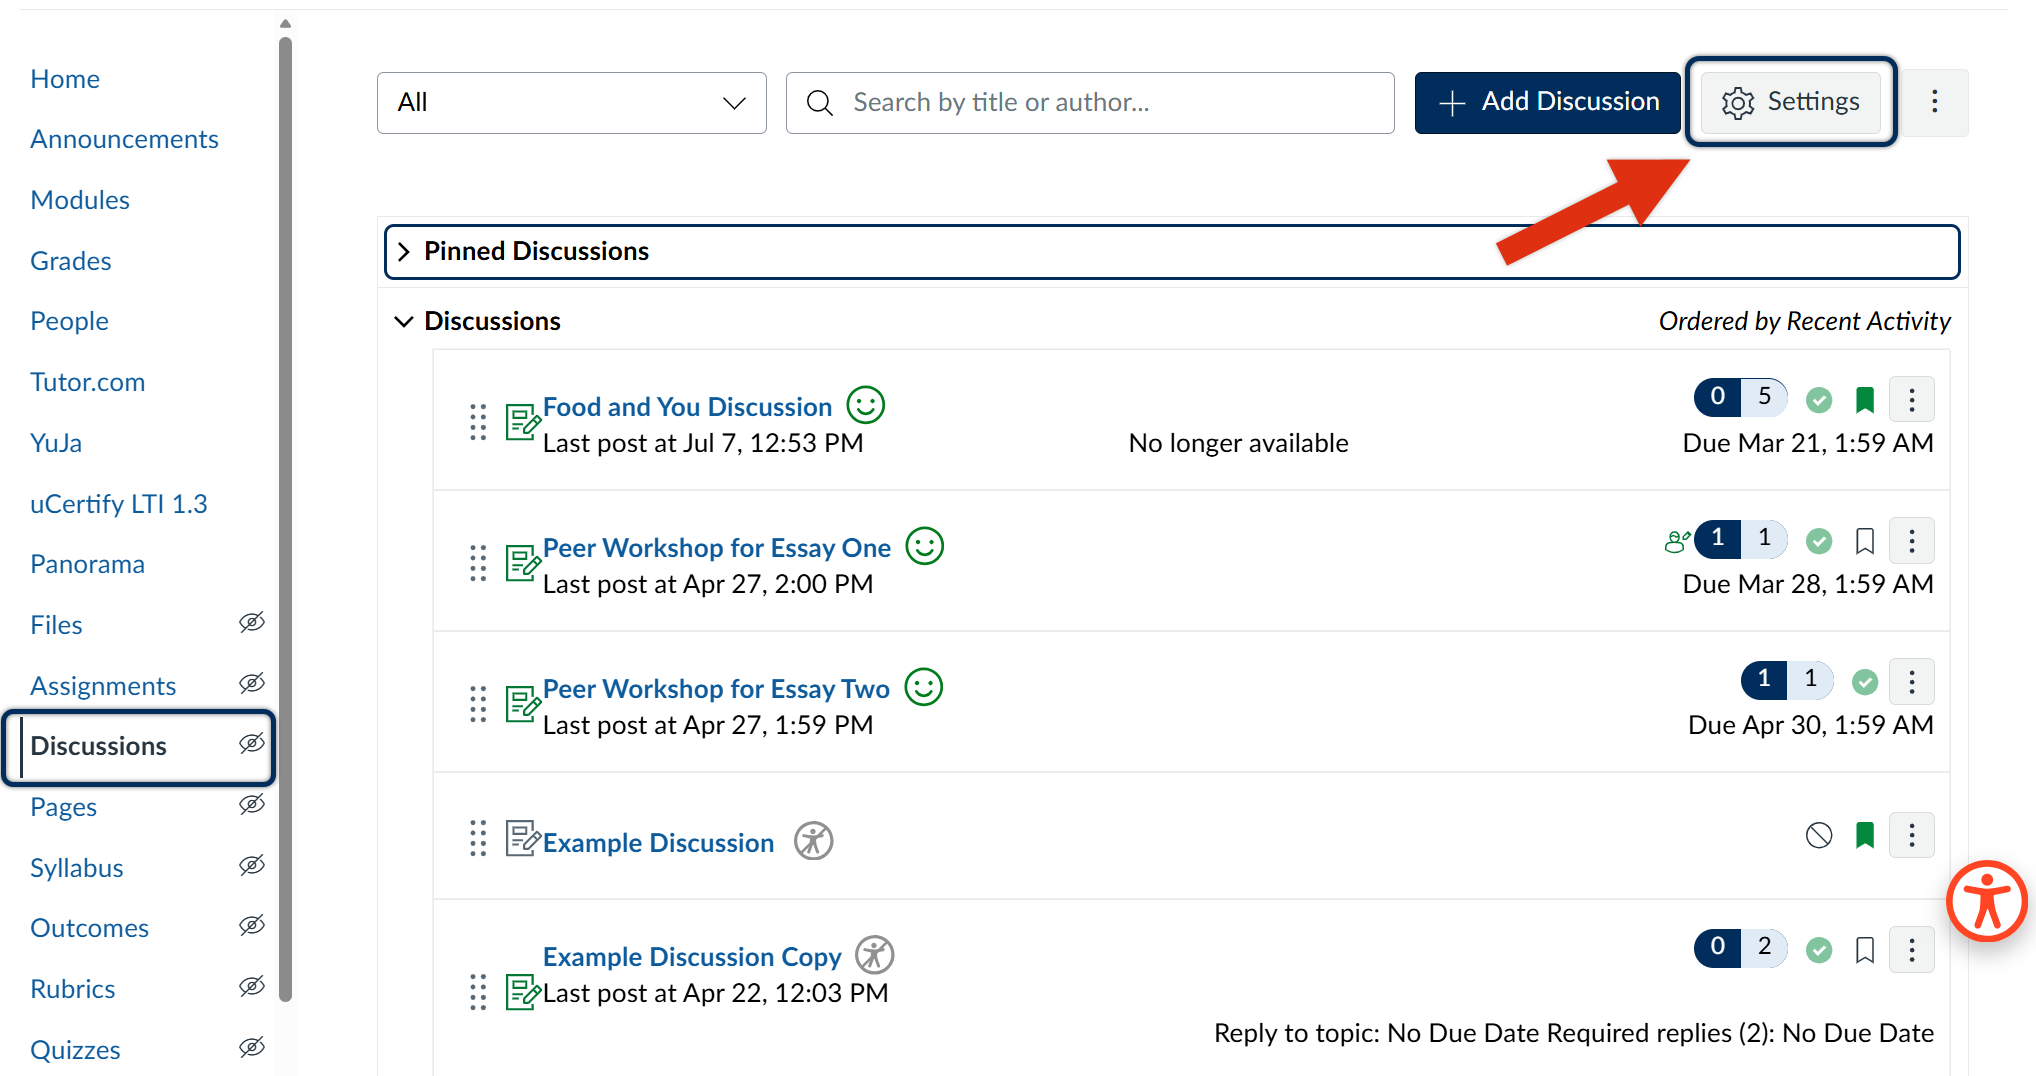Focus the Search by title or author field
The image size is (2036, 1076).
[x=1090, y=103]
